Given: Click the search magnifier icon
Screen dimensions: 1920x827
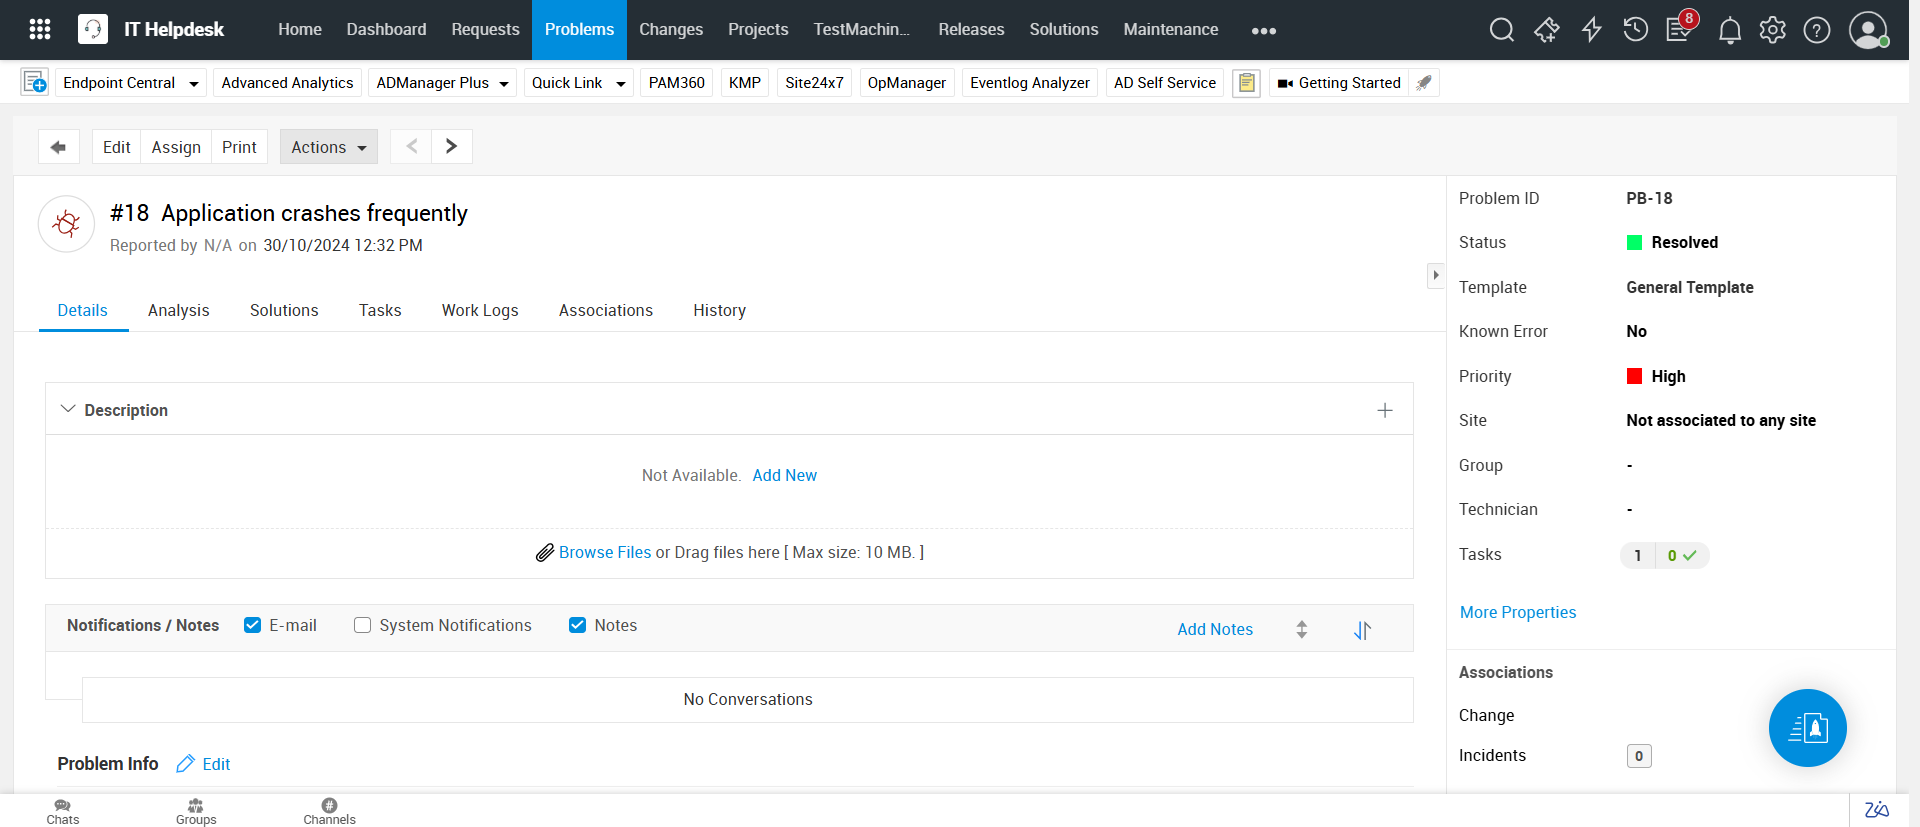Looking at the screenshot, I should (x=1501, y=30).
